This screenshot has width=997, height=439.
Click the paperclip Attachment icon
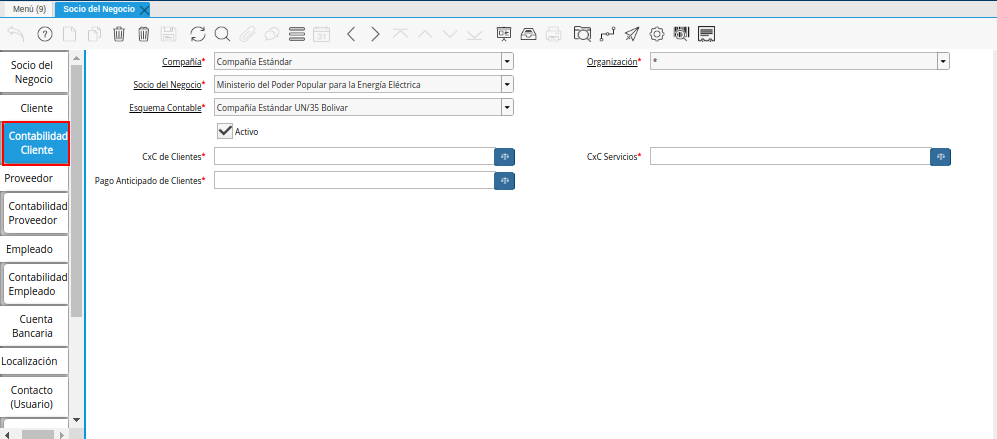tap(247, 34)
